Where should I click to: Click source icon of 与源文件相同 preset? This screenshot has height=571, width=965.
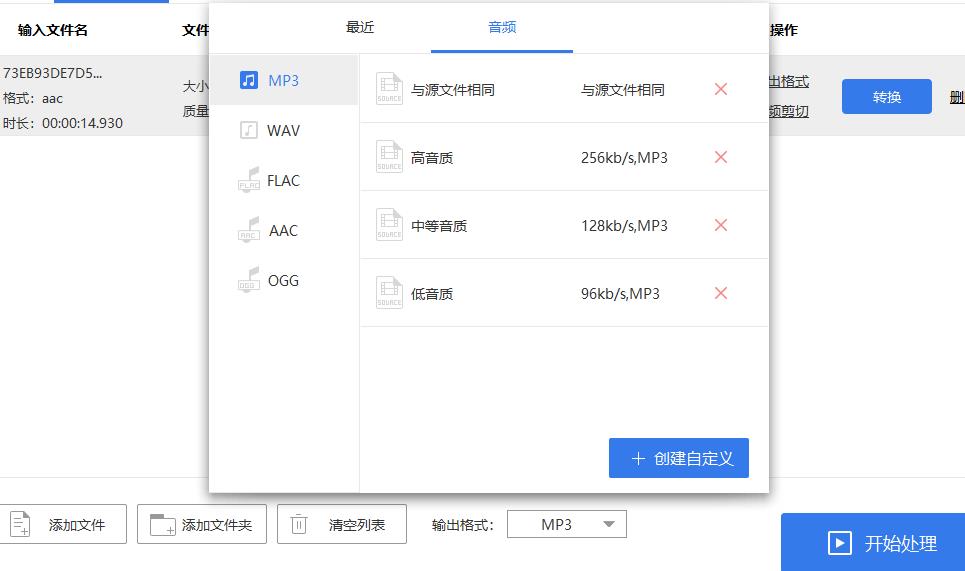[x=389, y=89]
